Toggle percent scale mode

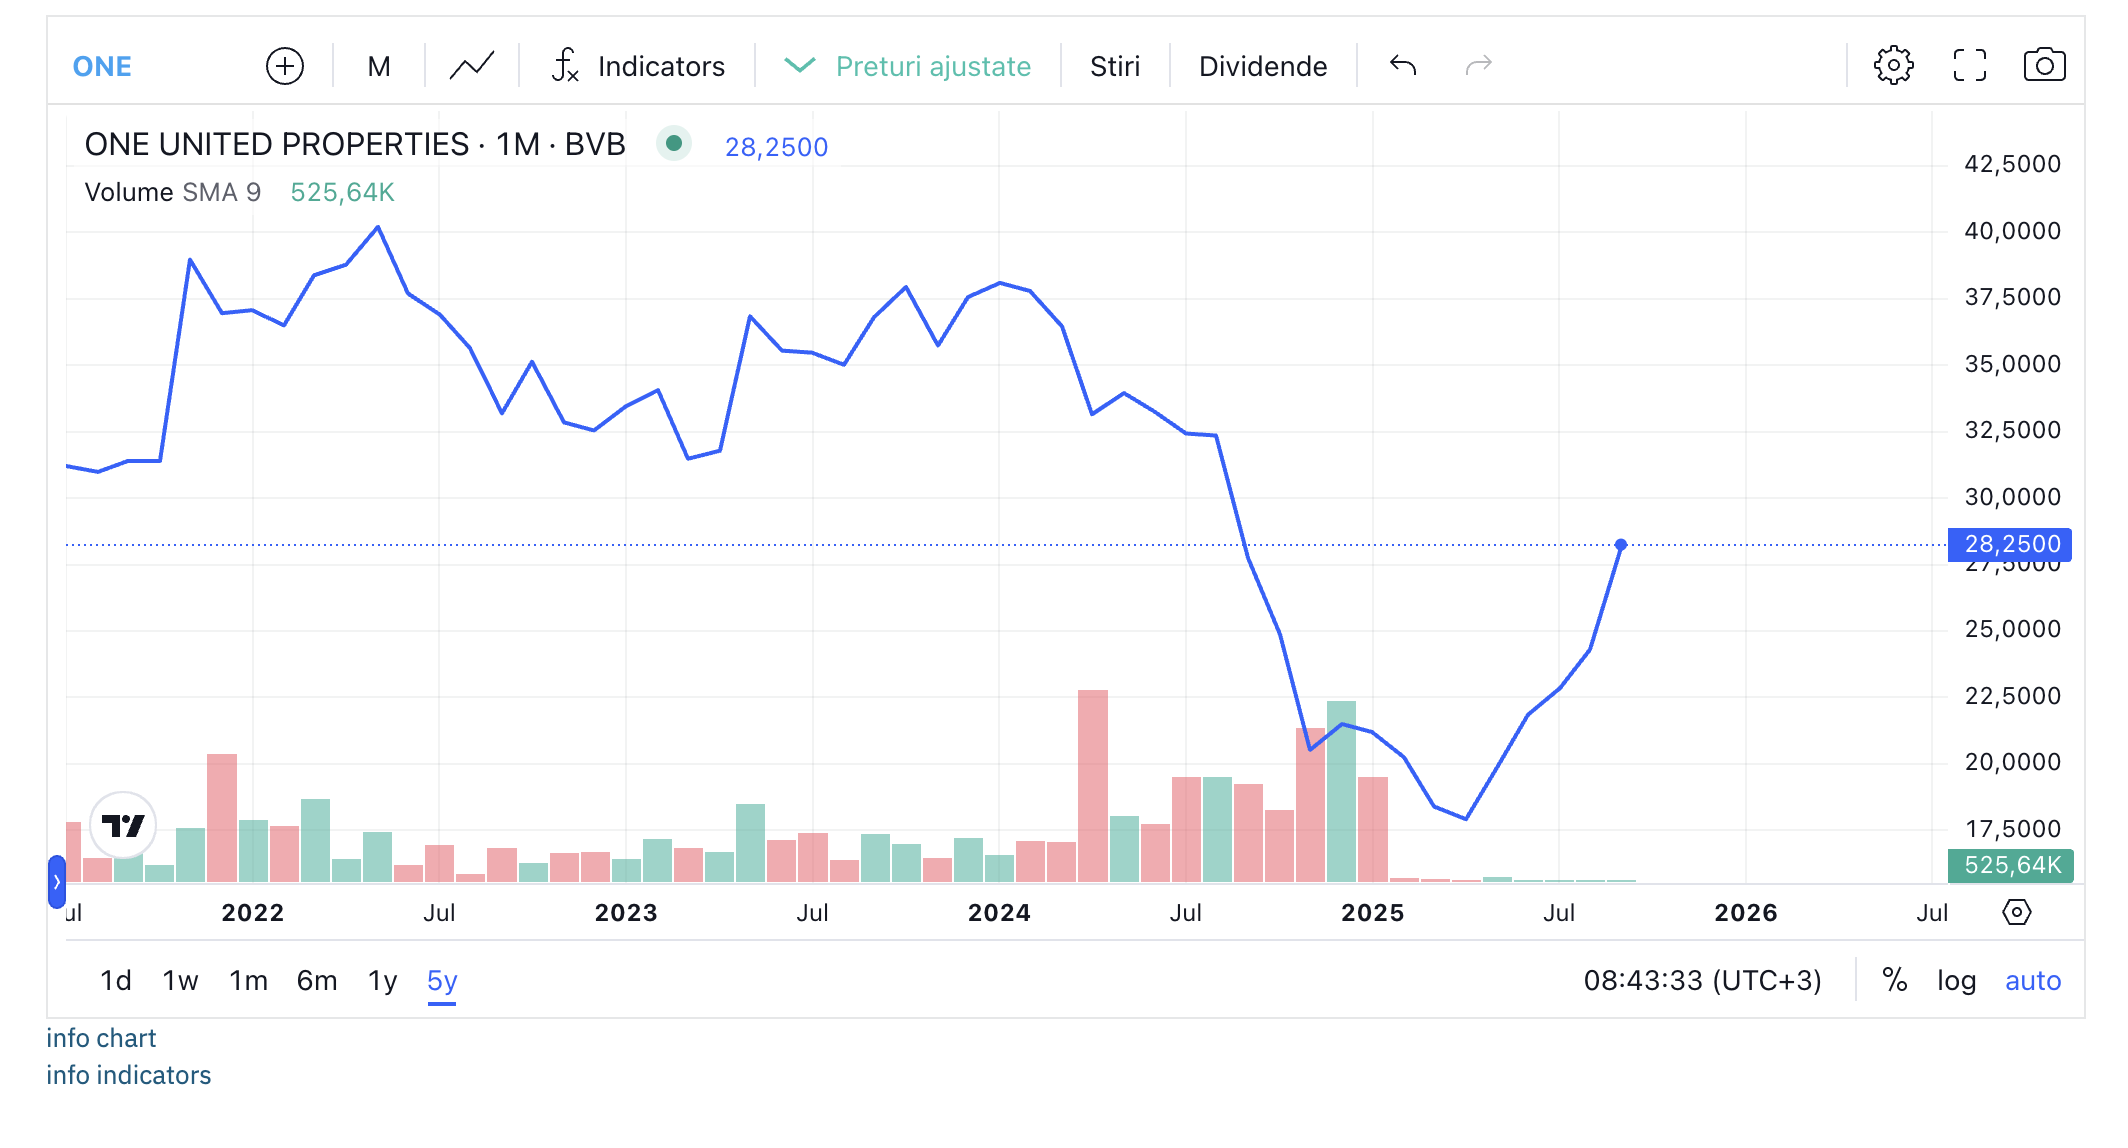coord(1894,980)
